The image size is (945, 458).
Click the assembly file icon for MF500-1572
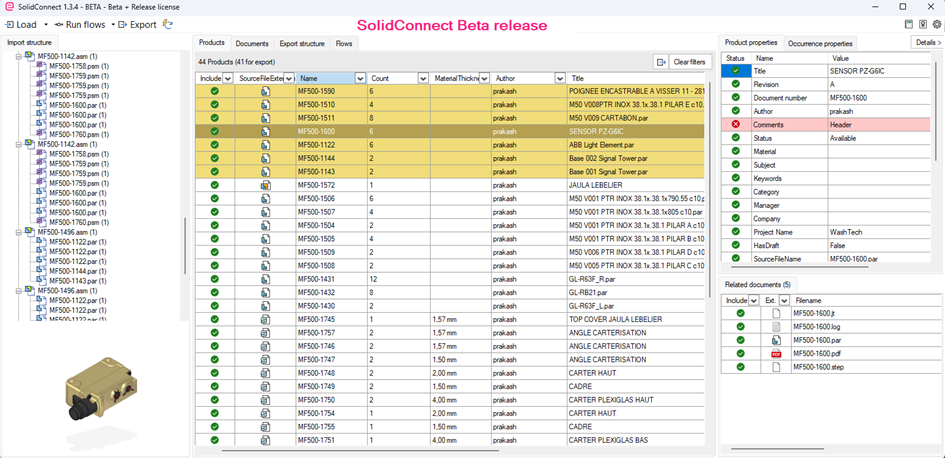click(265, 185)
